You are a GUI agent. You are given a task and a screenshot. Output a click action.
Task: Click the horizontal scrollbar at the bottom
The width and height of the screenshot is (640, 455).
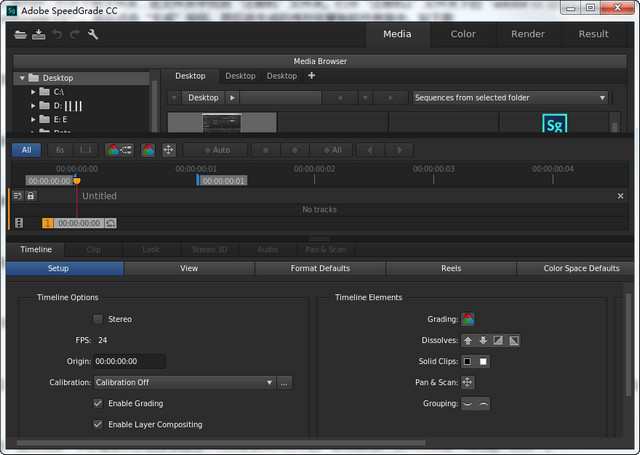click(221, 443)
